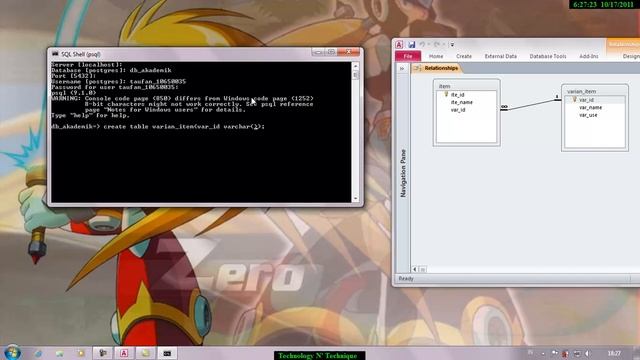Click the Access icon in the taskbar
The image size is (640, 360).
[124, 353]
